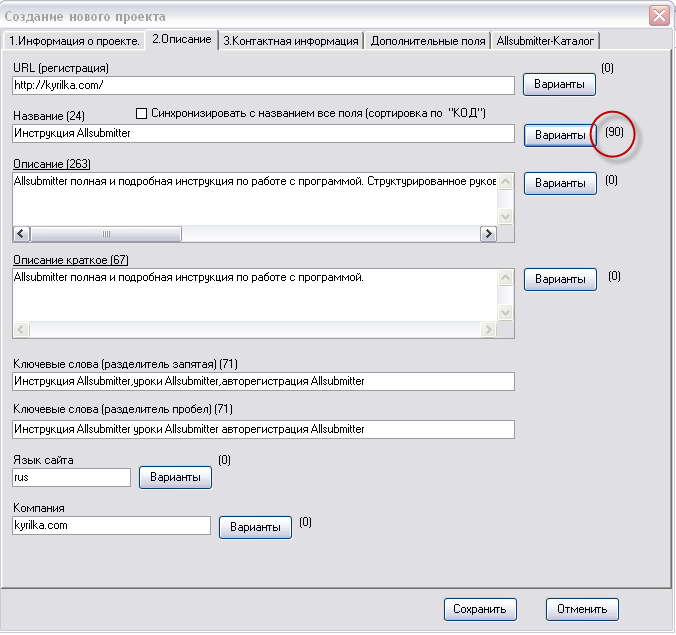Open the Дополнительные поля tab
Image resolution: width=676 pixels, height=635 pixels.
(428, 41)
